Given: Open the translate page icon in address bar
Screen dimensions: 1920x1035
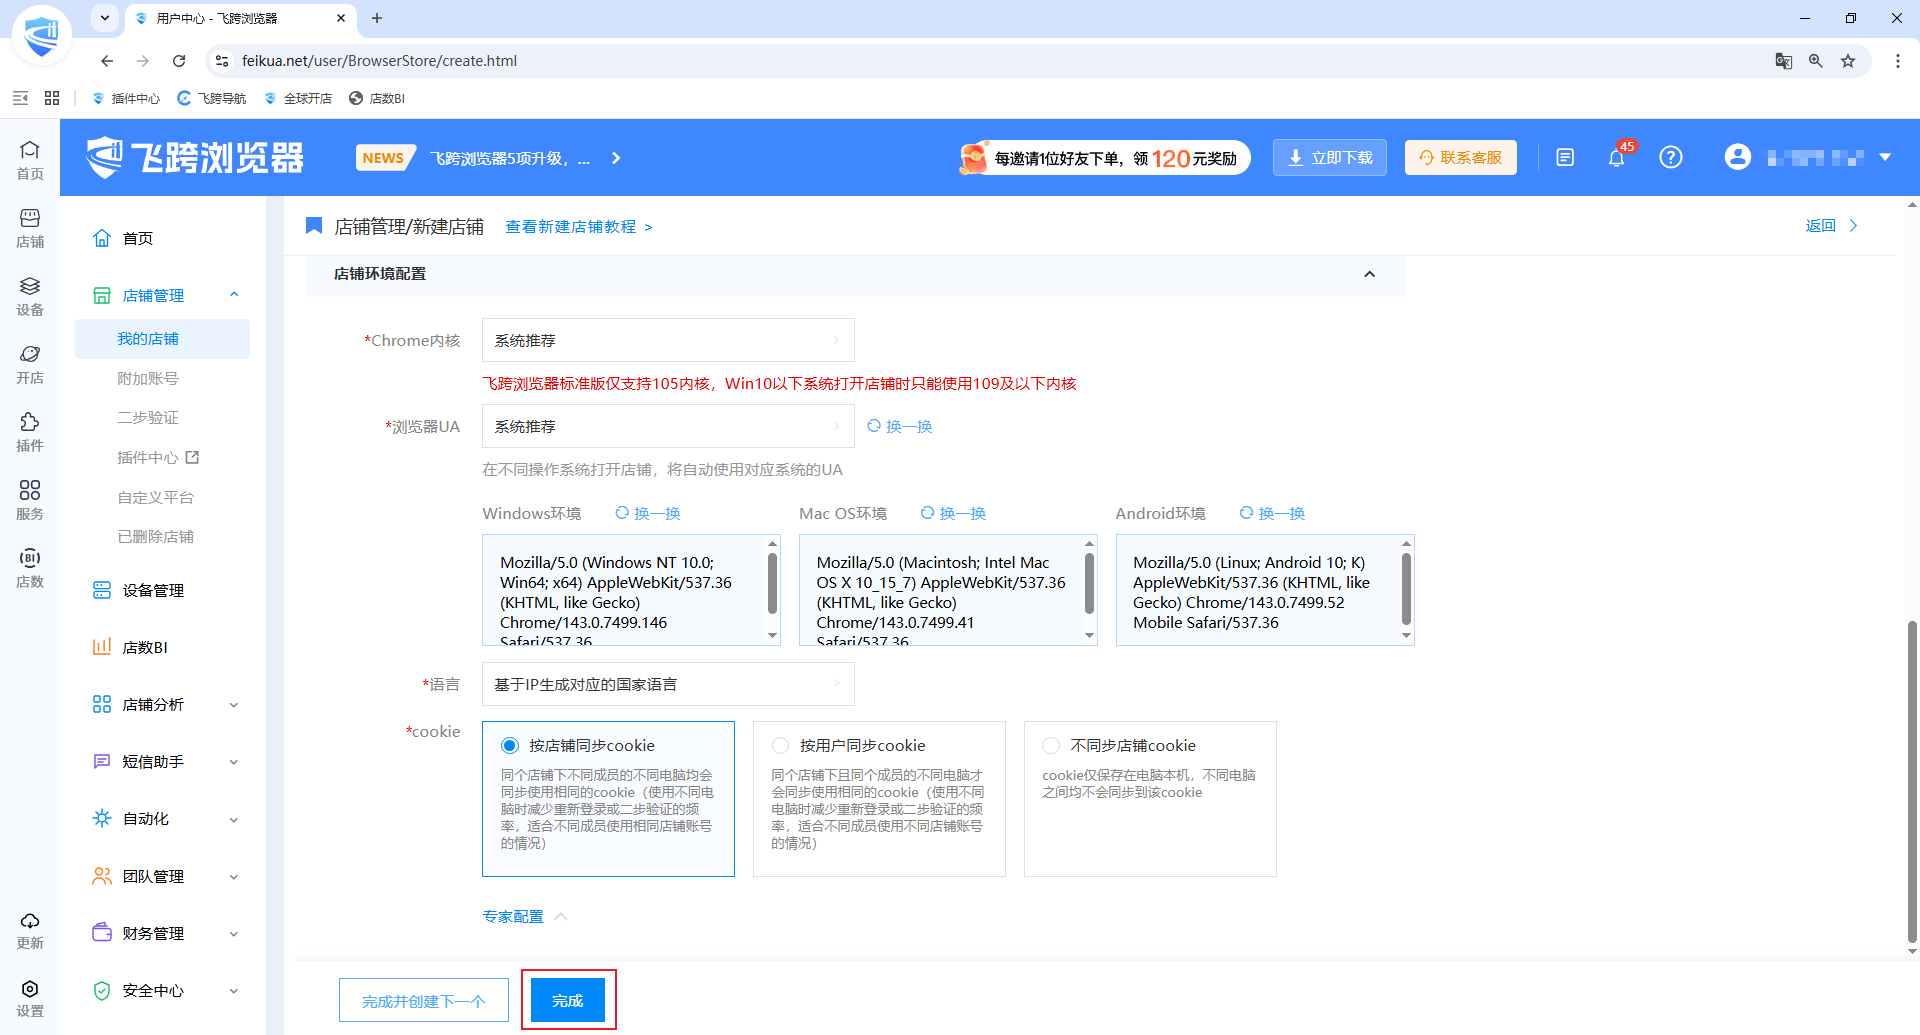Looking at the screenshot, I should tap(1784, 61).
